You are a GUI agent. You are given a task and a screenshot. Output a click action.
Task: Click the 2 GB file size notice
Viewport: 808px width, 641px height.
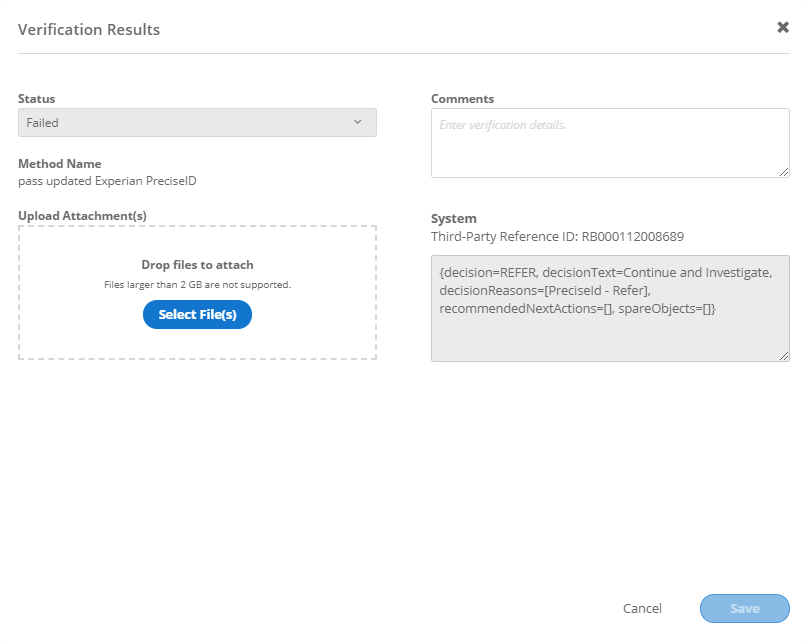[197, 285]
